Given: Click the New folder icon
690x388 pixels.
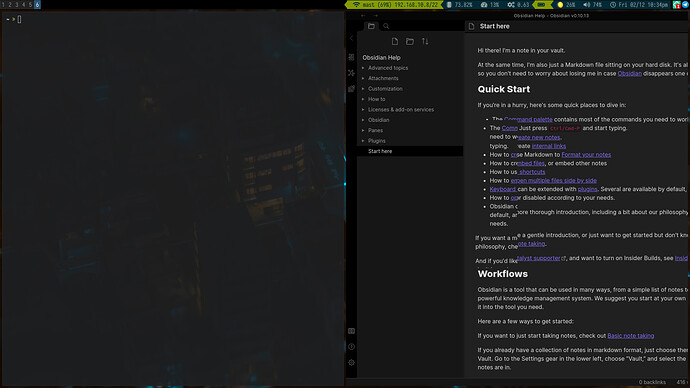Looking at the screenshot, I should (410, 41).
